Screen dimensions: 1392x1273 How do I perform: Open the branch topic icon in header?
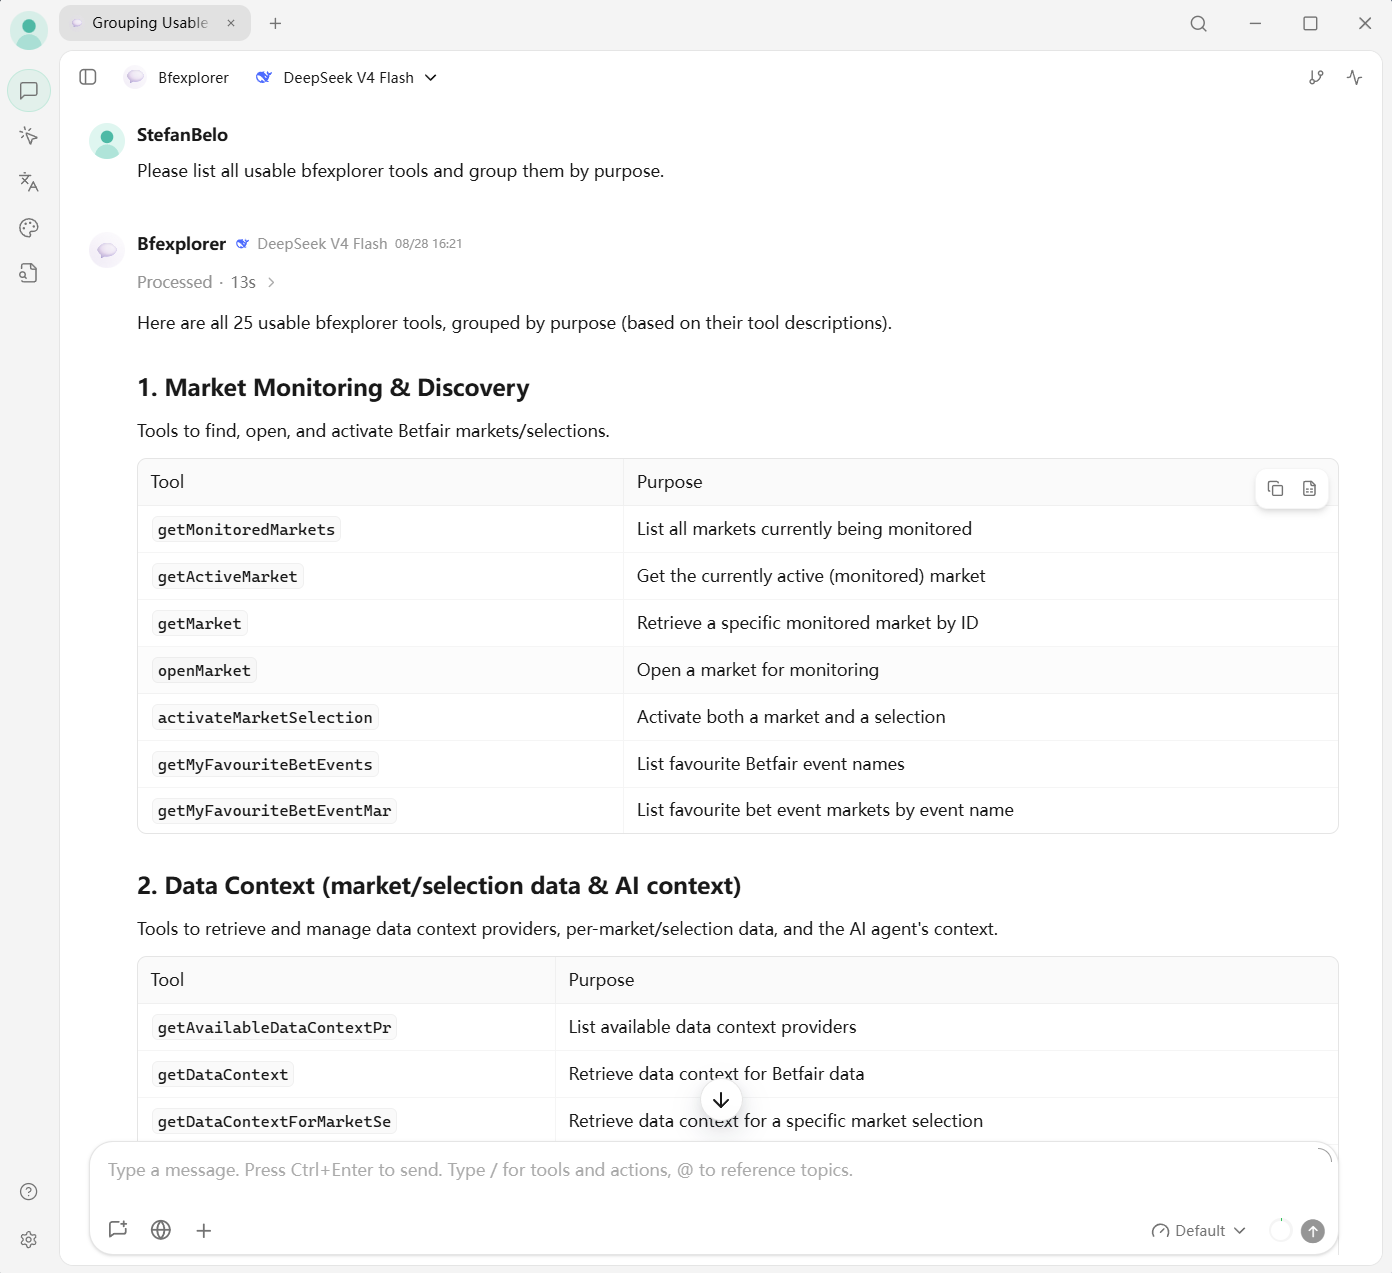point(1316,77)
